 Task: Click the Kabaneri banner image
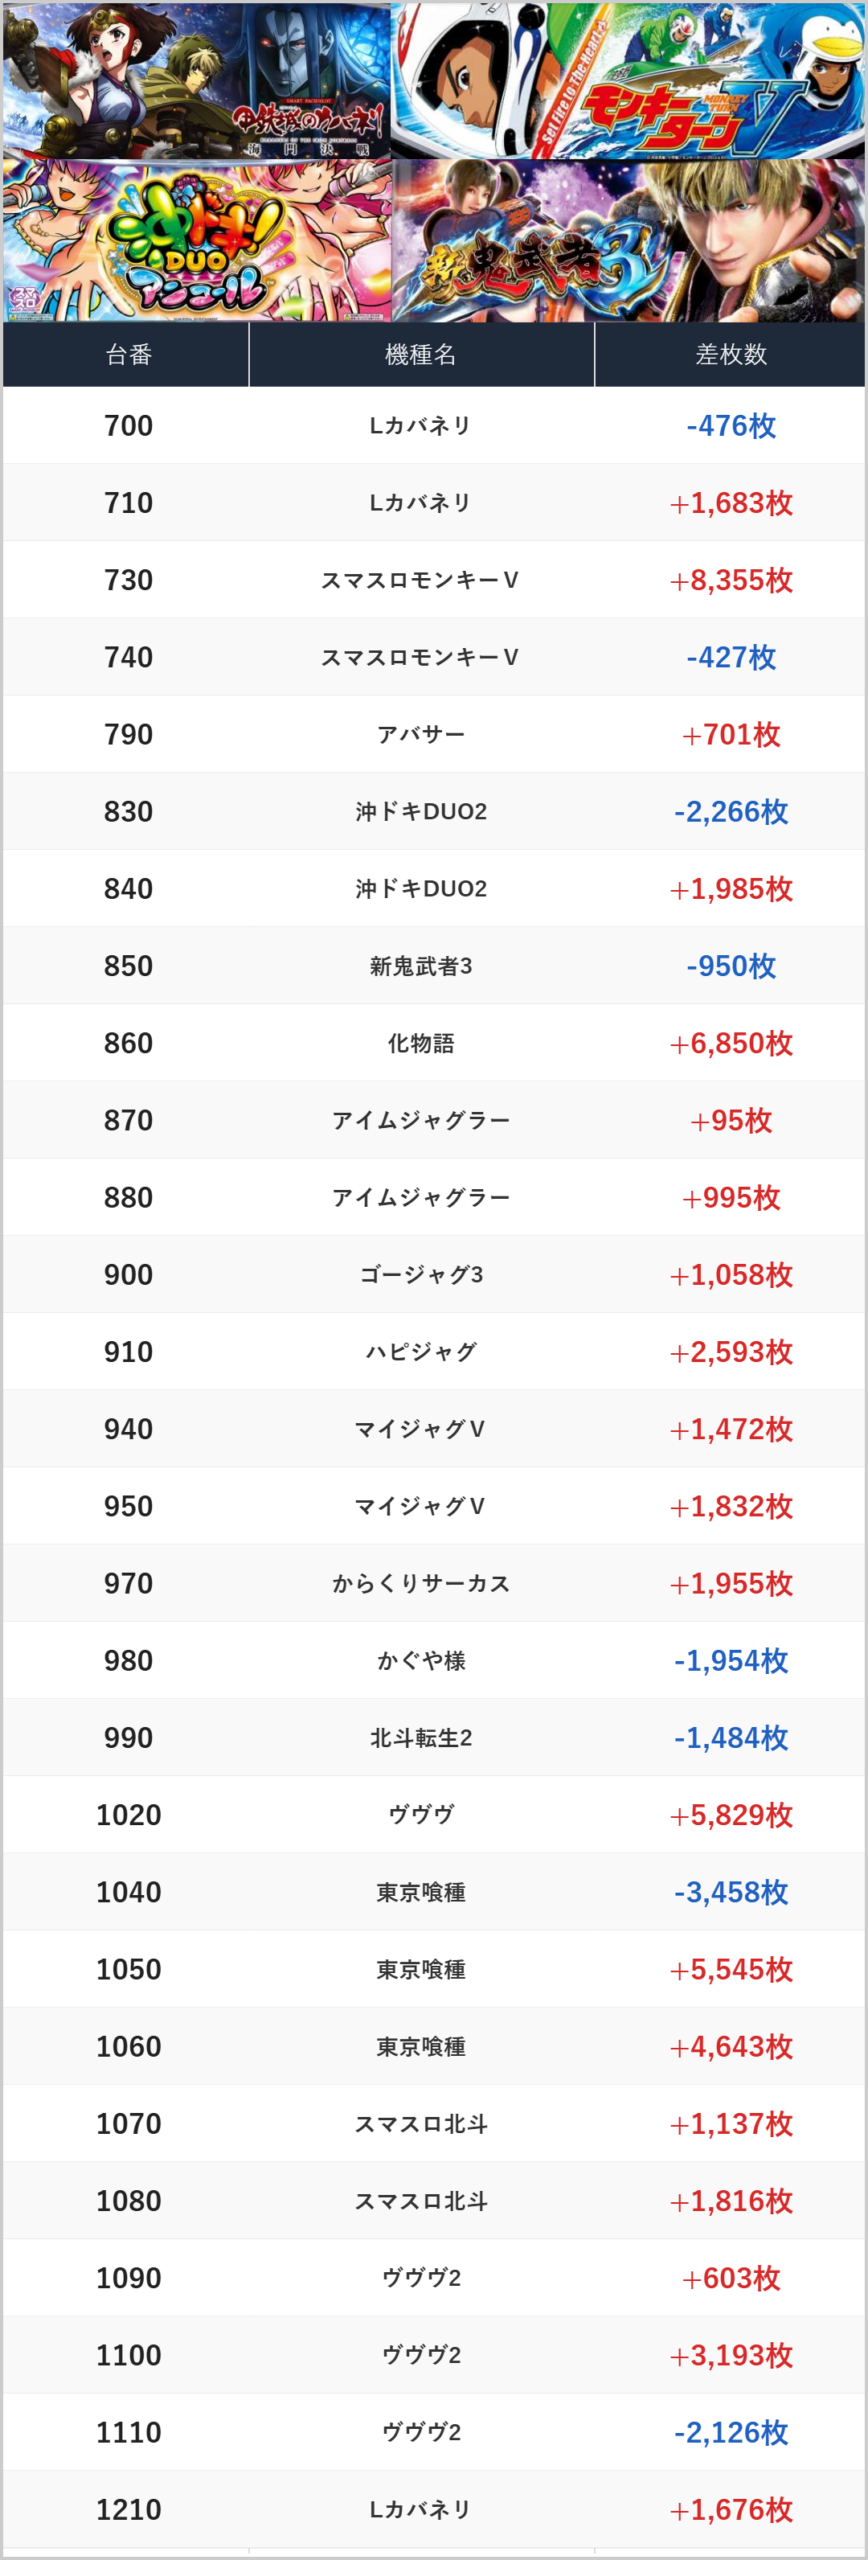[196, 80]
